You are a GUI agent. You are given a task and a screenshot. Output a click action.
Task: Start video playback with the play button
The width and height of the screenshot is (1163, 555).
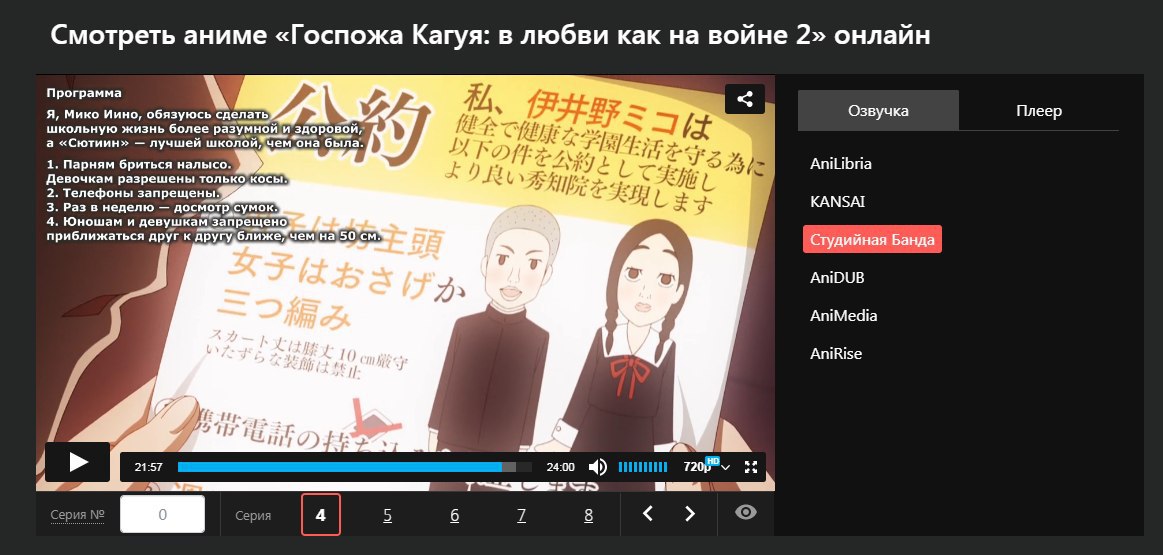[77, 462]
